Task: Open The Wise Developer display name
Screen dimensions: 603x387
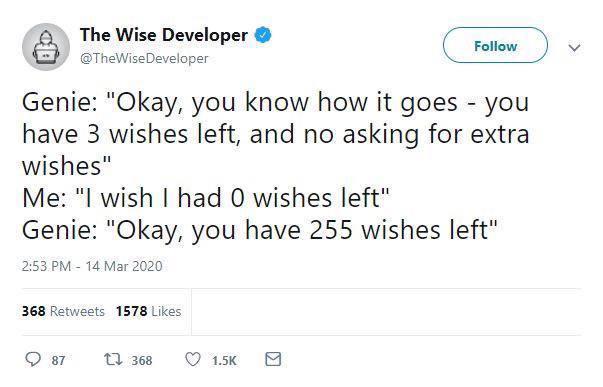Action: pos(164,35)
